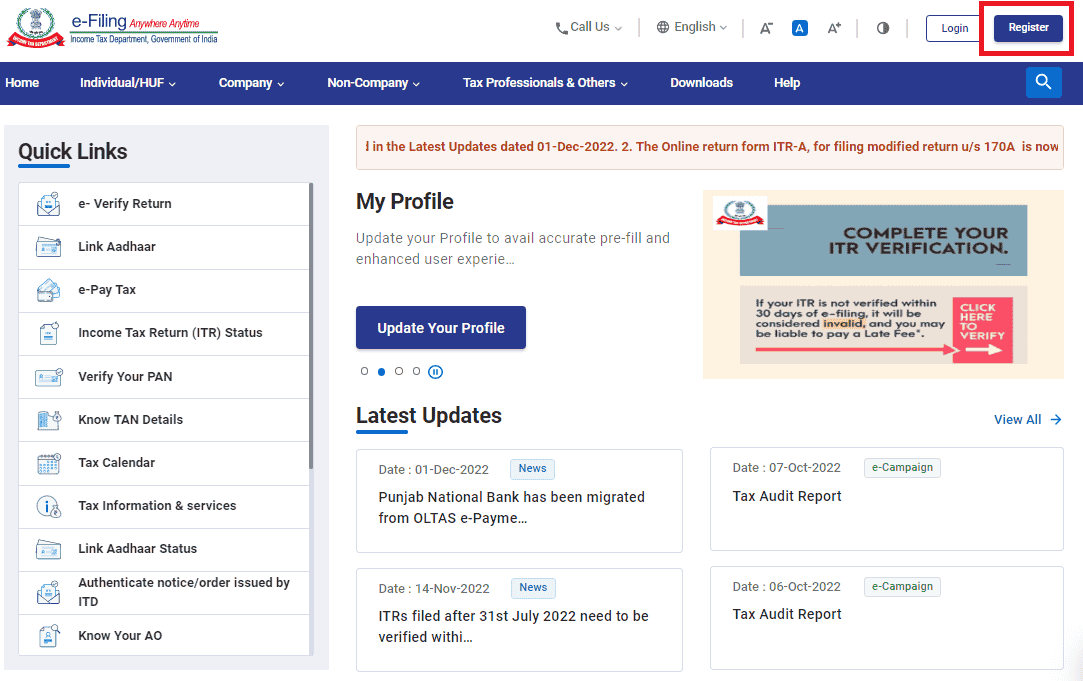The image size is (1083, 681).
Task: Select the first carousel dot
Action: [364, 372]
